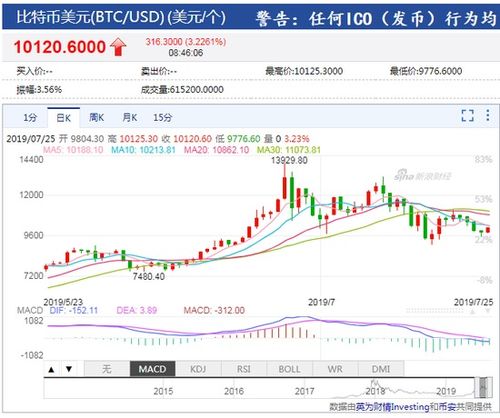Click the MA5: 10188.10 label
The image size is (500, 418).
pyautogui.click(x=73, y=150)
